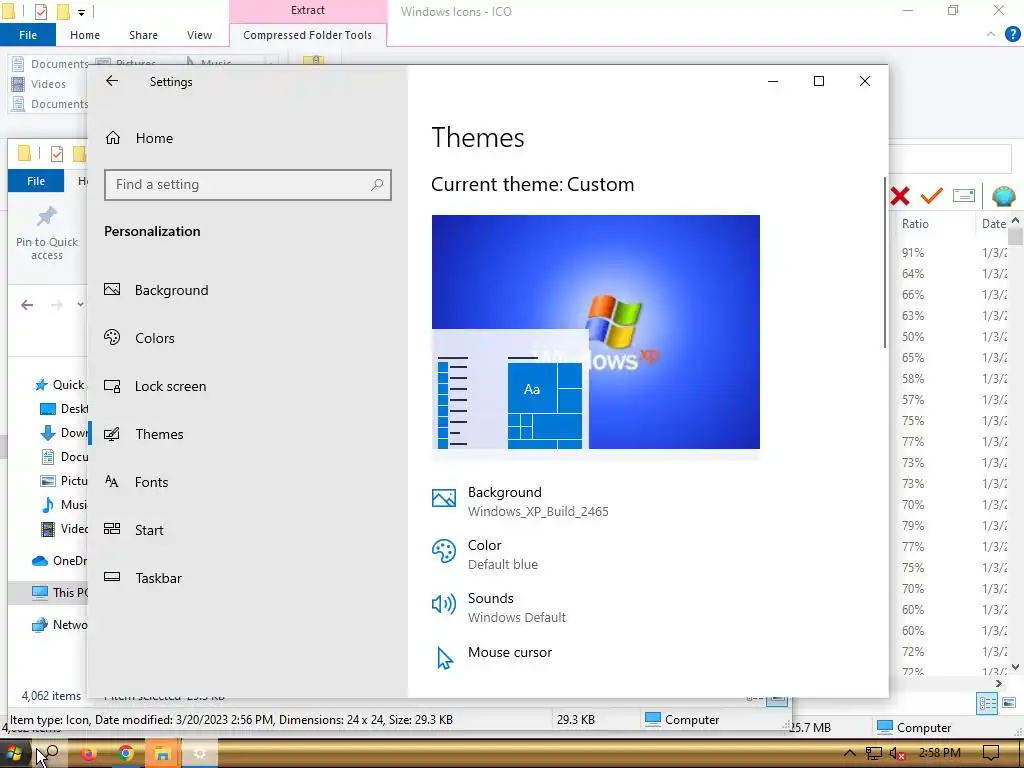1024x768 pixels.
Task: Select Quick access in the navigation tree
Action: coord(60,385)
